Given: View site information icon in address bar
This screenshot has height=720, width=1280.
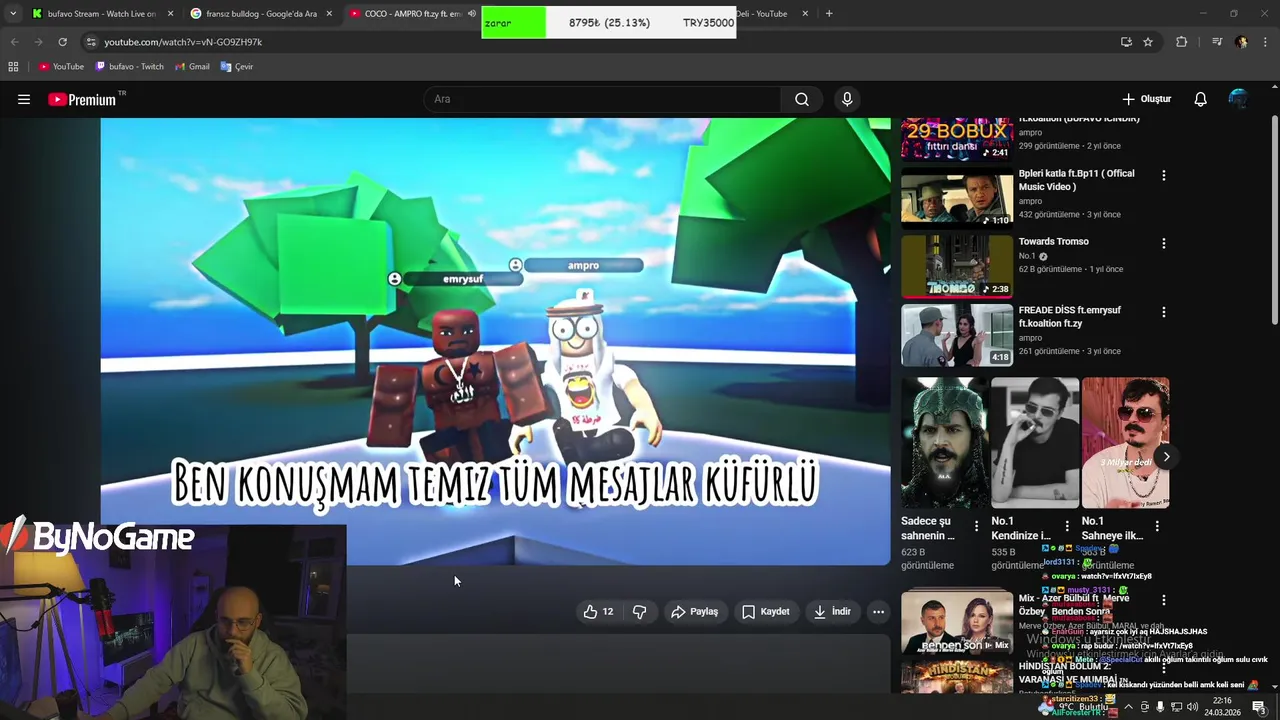Looking at the screenshot, I should point(91,42).
